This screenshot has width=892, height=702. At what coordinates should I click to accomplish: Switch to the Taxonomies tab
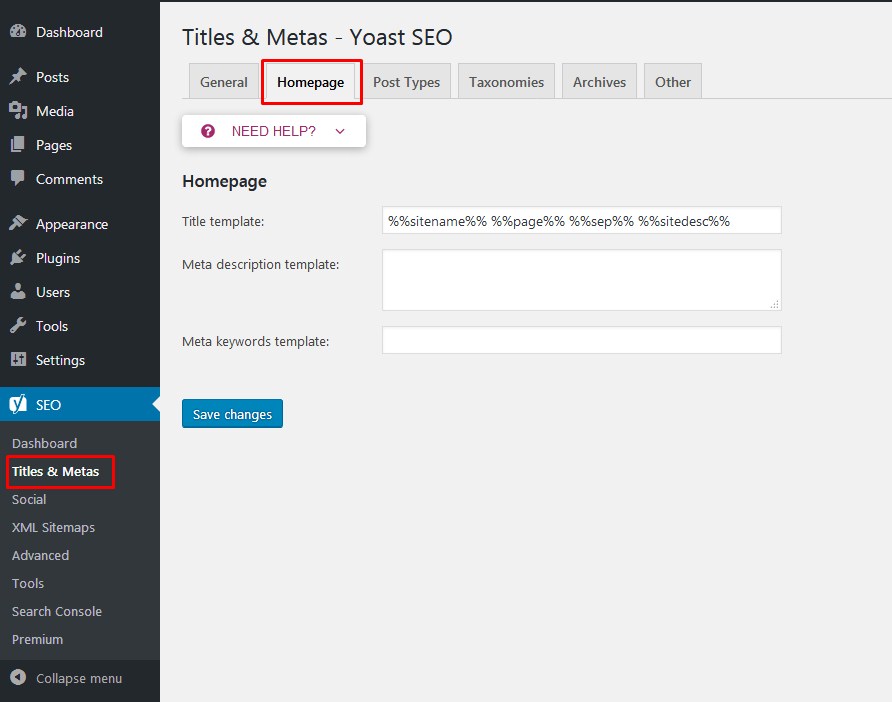click(x=506, y=82)
